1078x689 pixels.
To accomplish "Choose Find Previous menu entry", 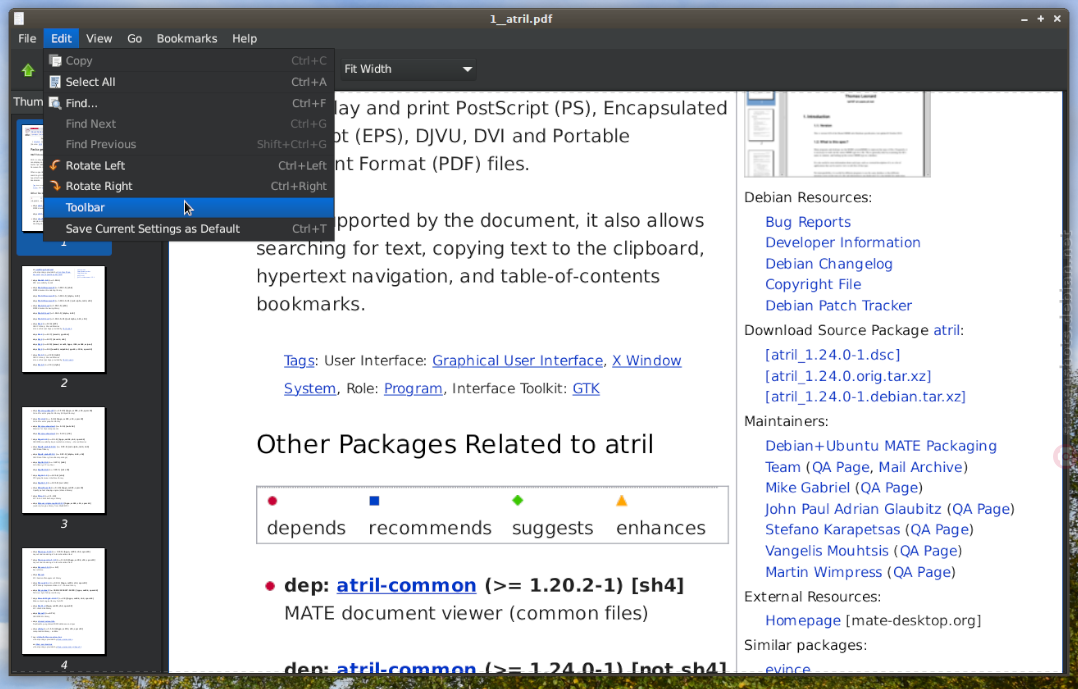I will (188, 144).
